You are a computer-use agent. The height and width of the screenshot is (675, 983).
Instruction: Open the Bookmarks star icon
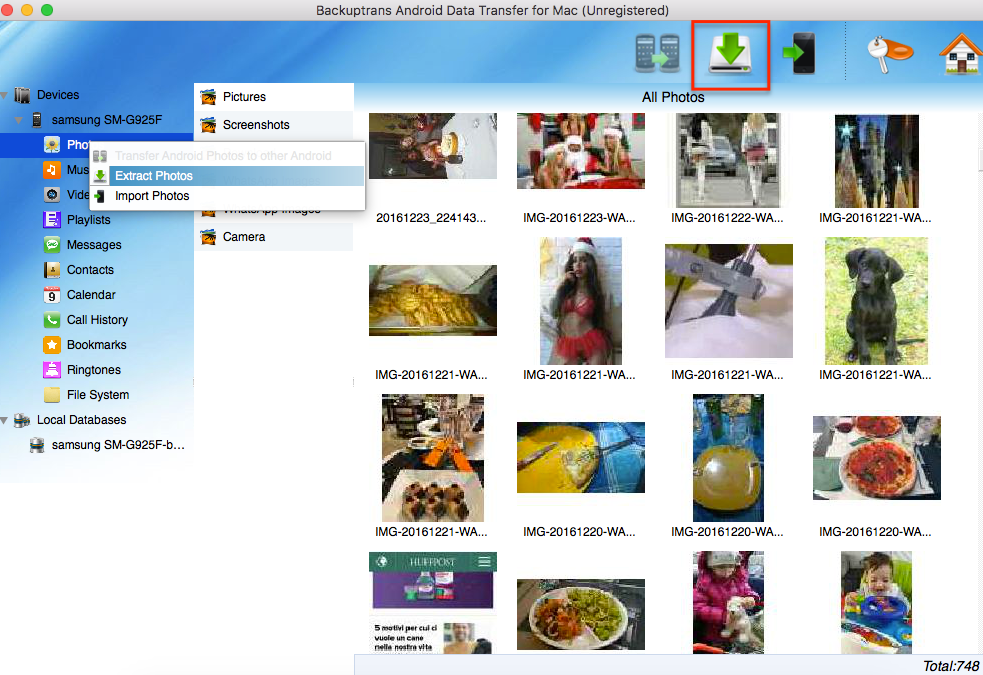[x=52, y=345]
